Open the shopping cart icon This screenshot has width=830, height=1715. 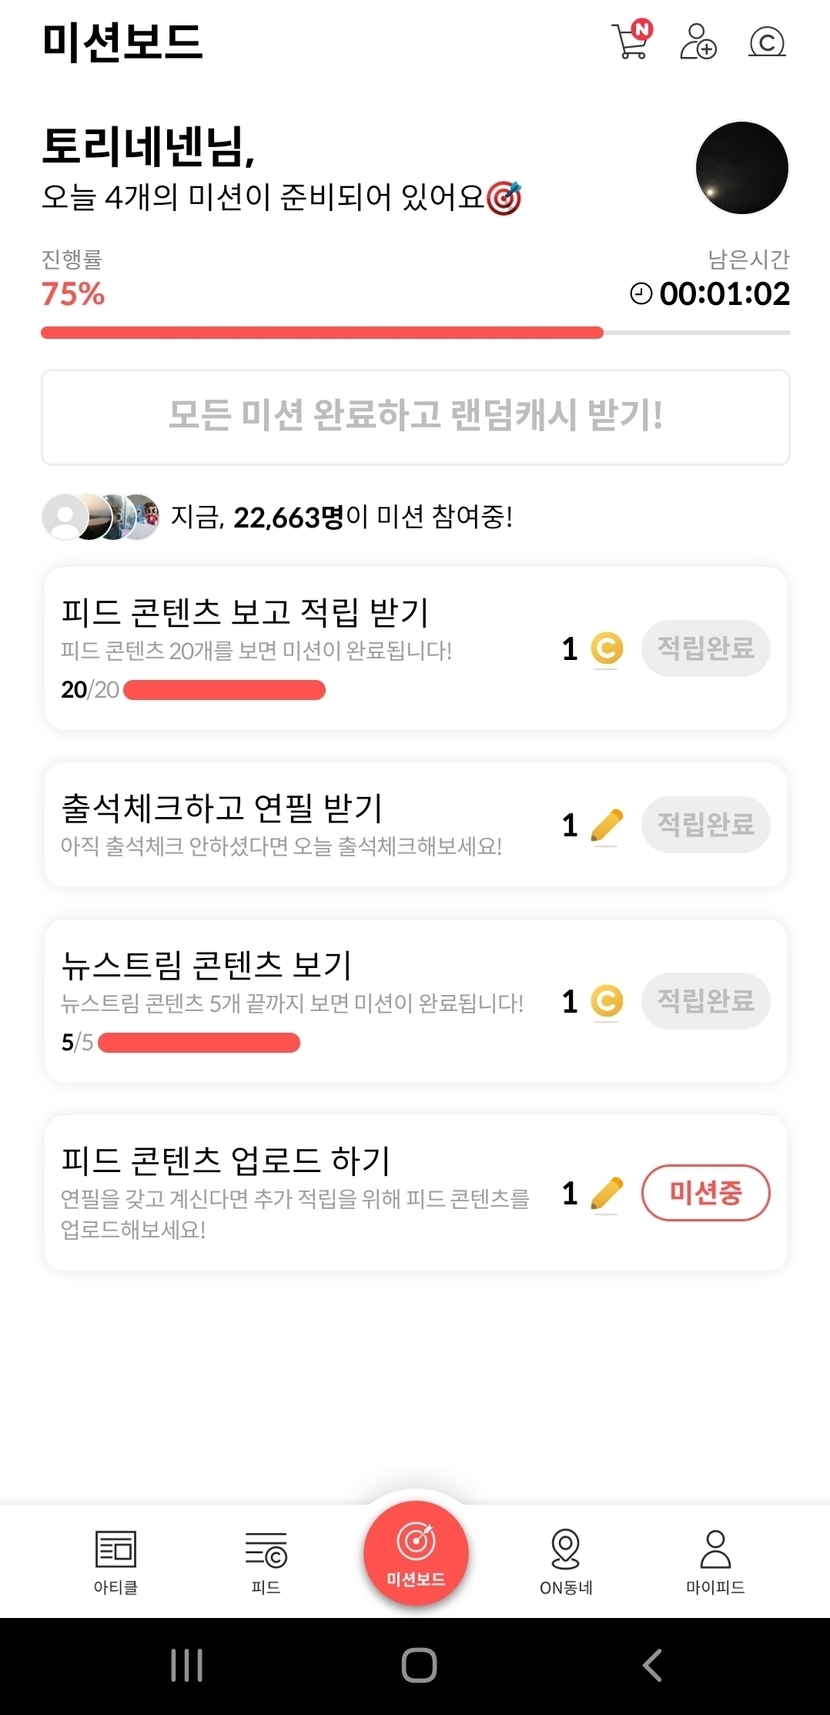click(631, 41)
